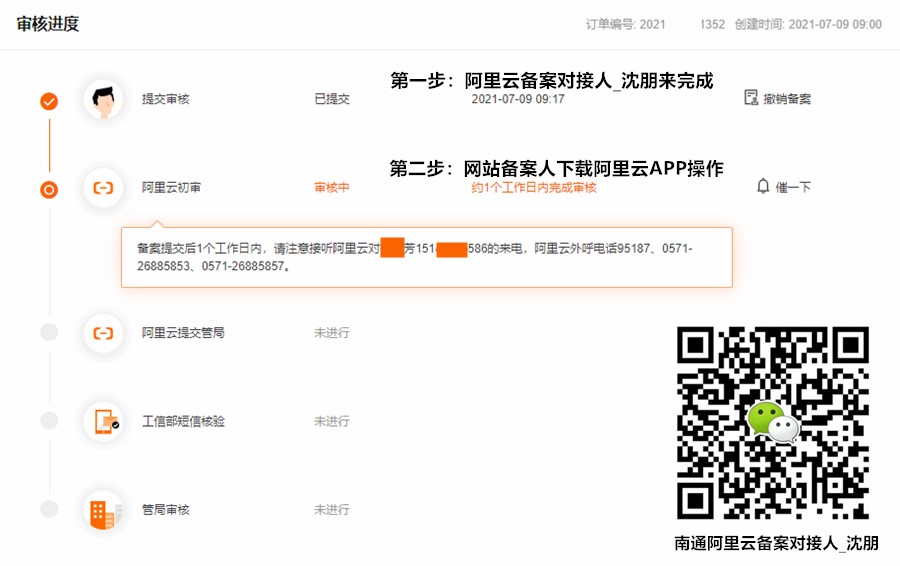This screenshot has width=900, height=566.
Task: Click the 审核中 status text
Action: pos(332,187)
